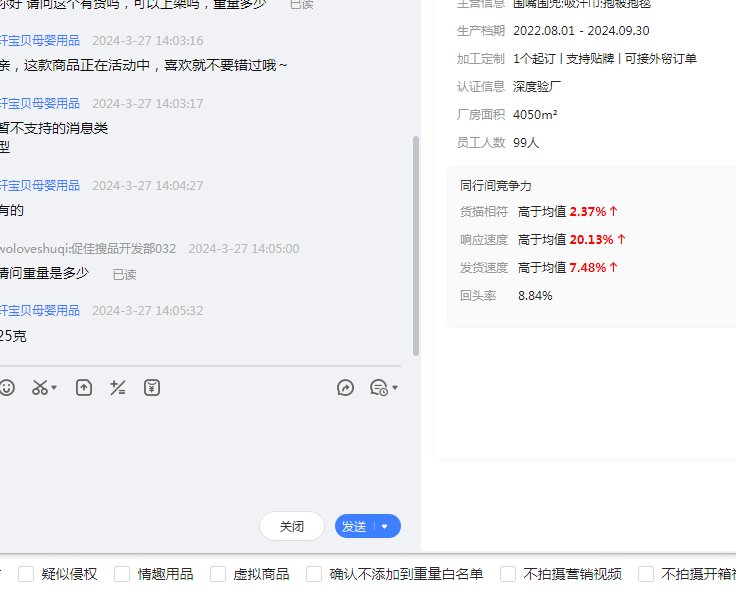Click the file upload icon
The width and height of the screenshot is (736, 592).
[x=84, y=388]
